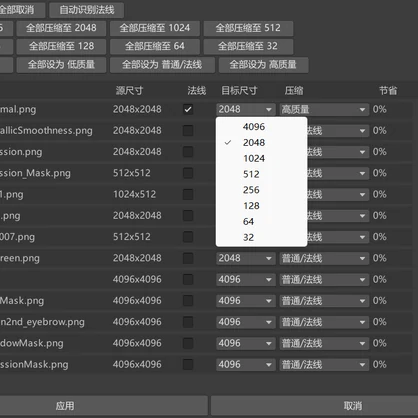Select the reen.png file name

coord(20,258)
